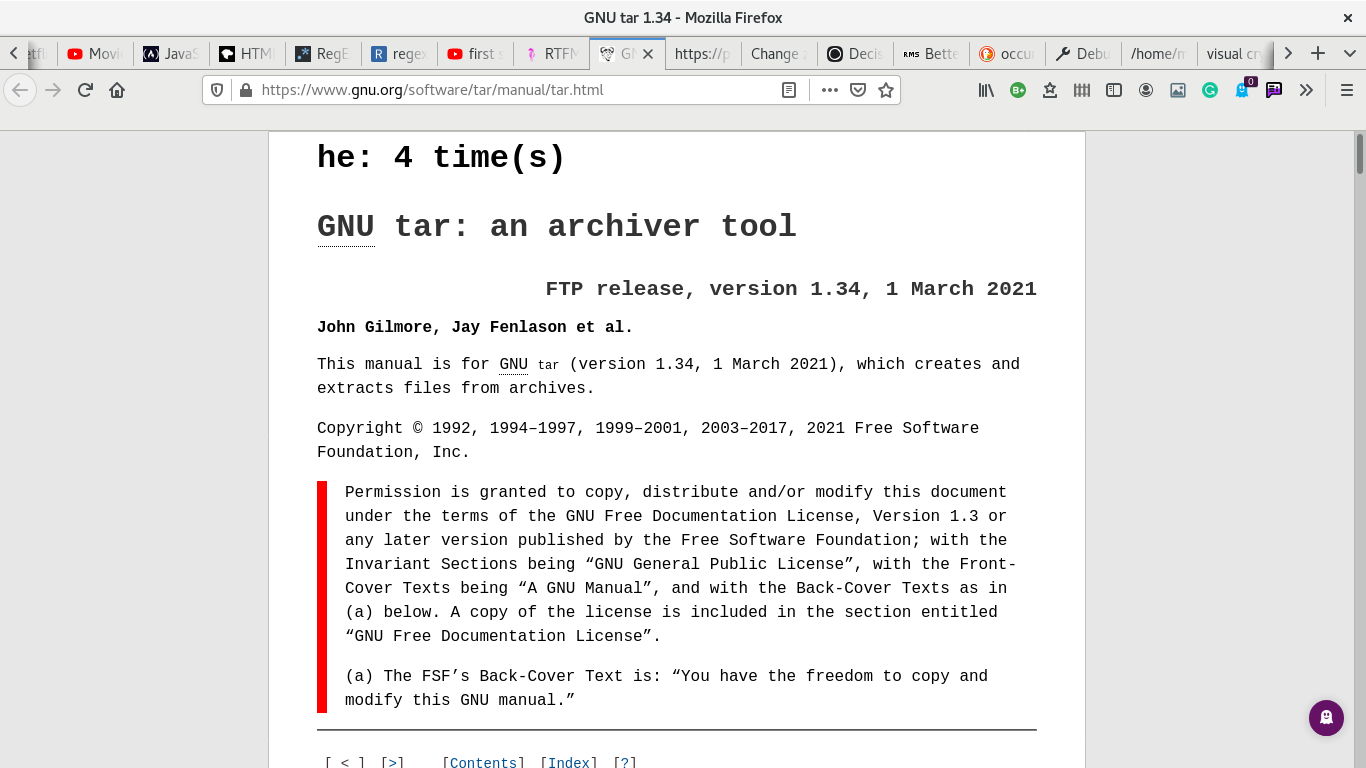1366x768 pixels.
Task: Switch to the Debu wrench tab
Action: (1083, 54)
